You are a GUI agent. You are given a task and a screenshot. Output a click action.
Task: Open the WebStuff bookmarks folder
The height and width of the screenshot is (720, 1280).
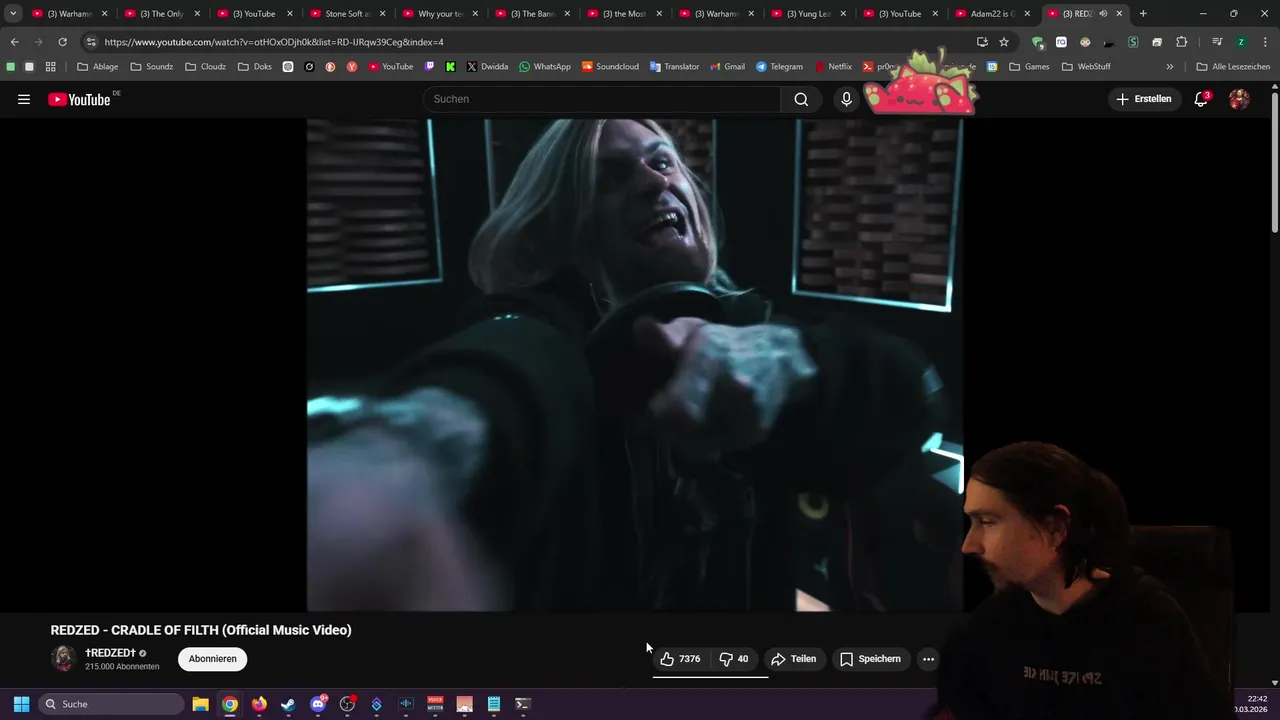click(1086, 67)
